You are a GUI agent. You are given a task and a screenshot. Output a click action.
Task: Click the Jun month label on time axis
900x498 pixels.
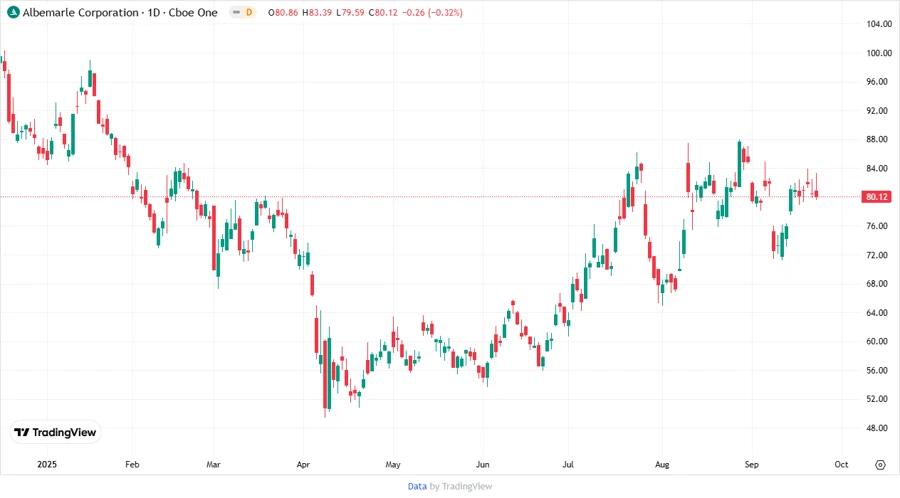tap(483, 465)
